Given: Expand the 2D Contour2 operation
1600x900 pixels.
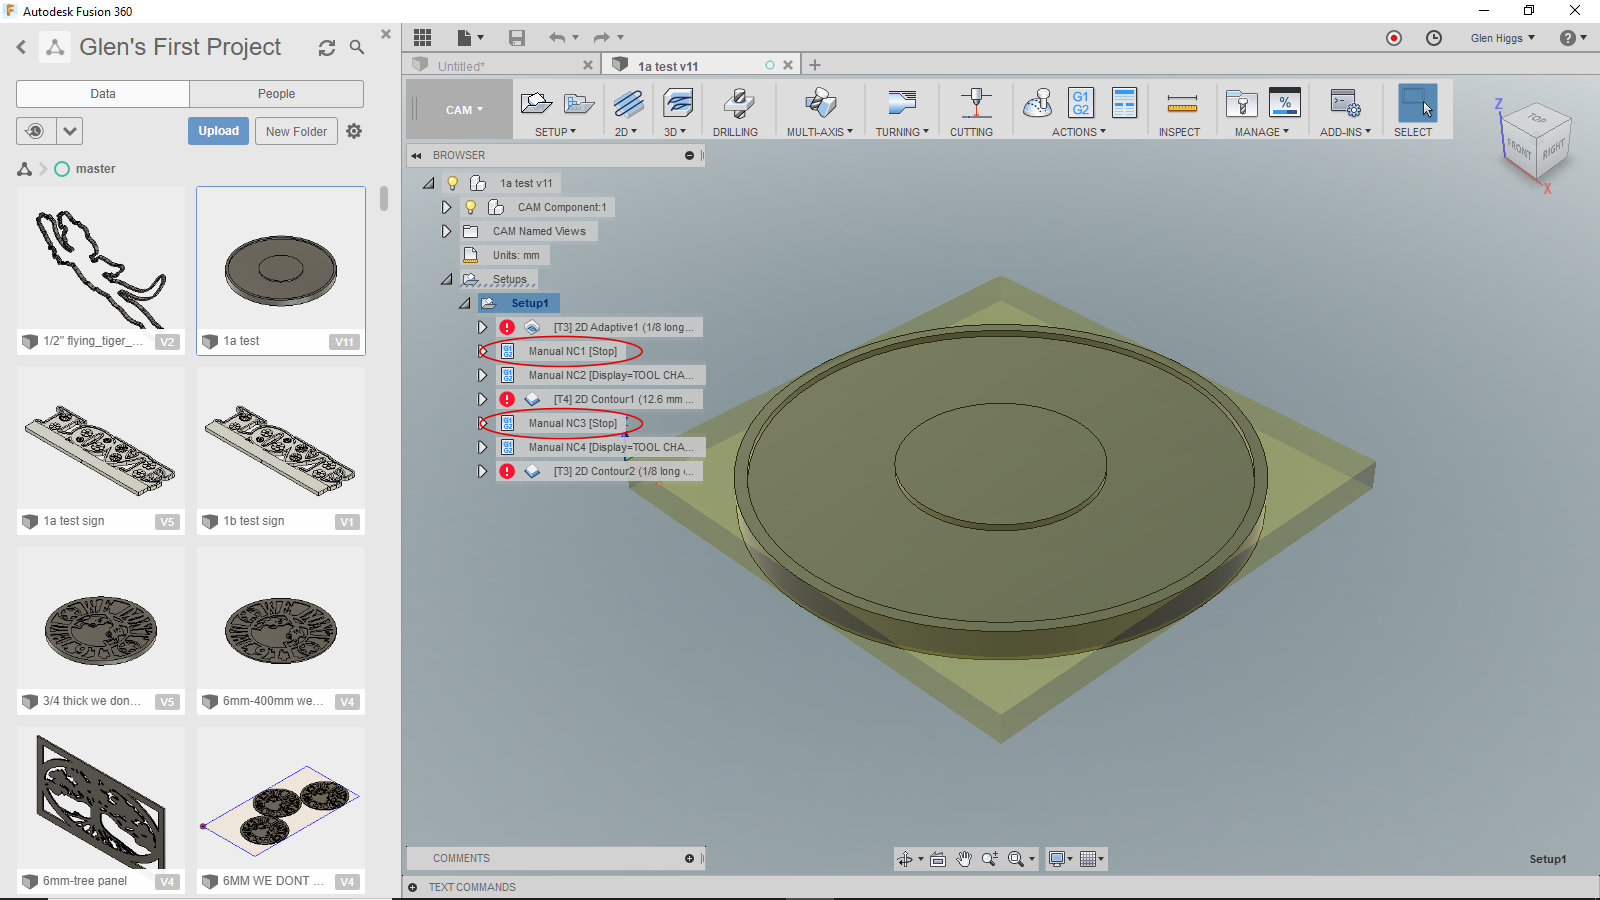Looking at the screenshot, I should click(482, 471).
